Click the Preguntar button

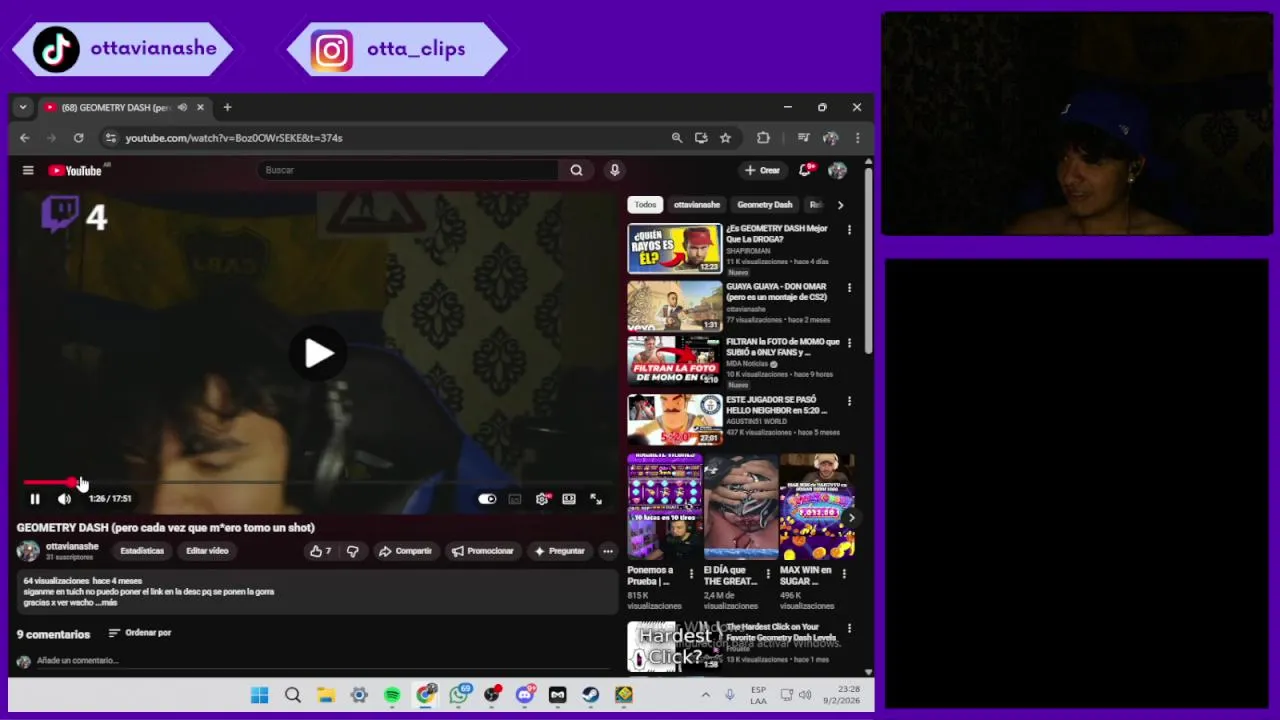click(x=559, y=551)
